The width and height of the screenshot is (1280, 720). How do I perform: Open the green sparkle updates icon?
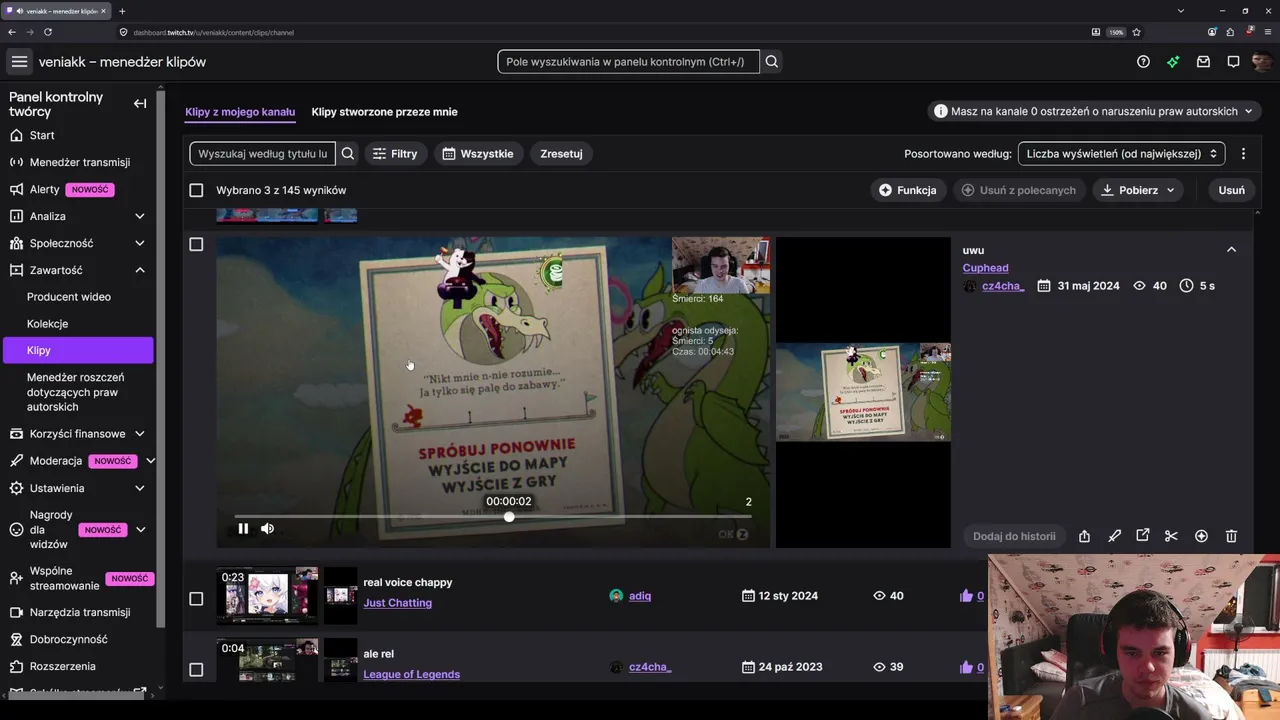point(1173,62)
